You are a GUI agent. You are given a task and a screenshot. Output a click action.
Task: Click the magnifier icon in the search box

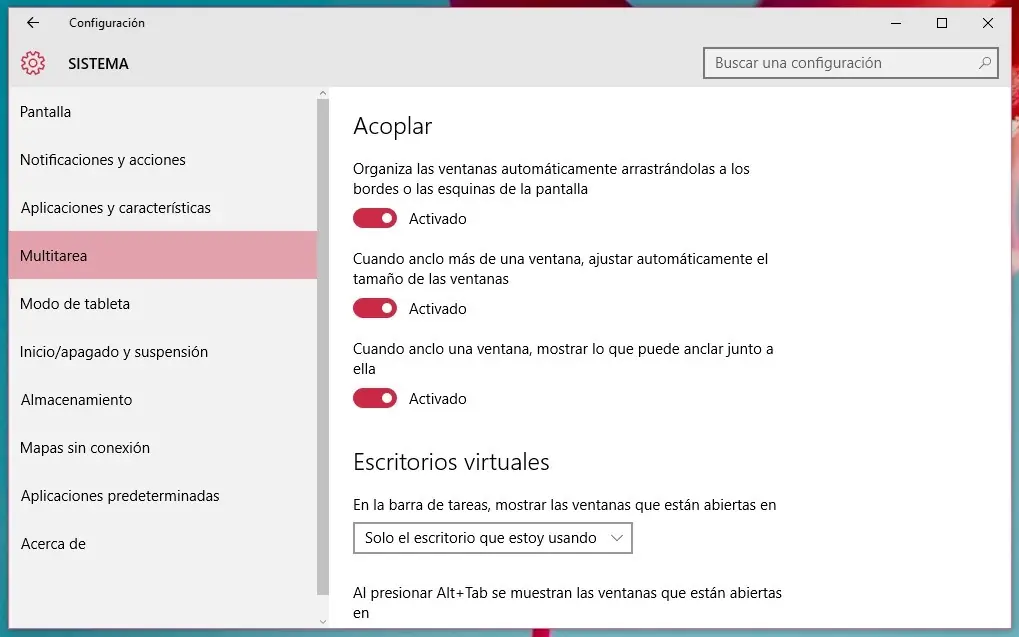(984, 63)
